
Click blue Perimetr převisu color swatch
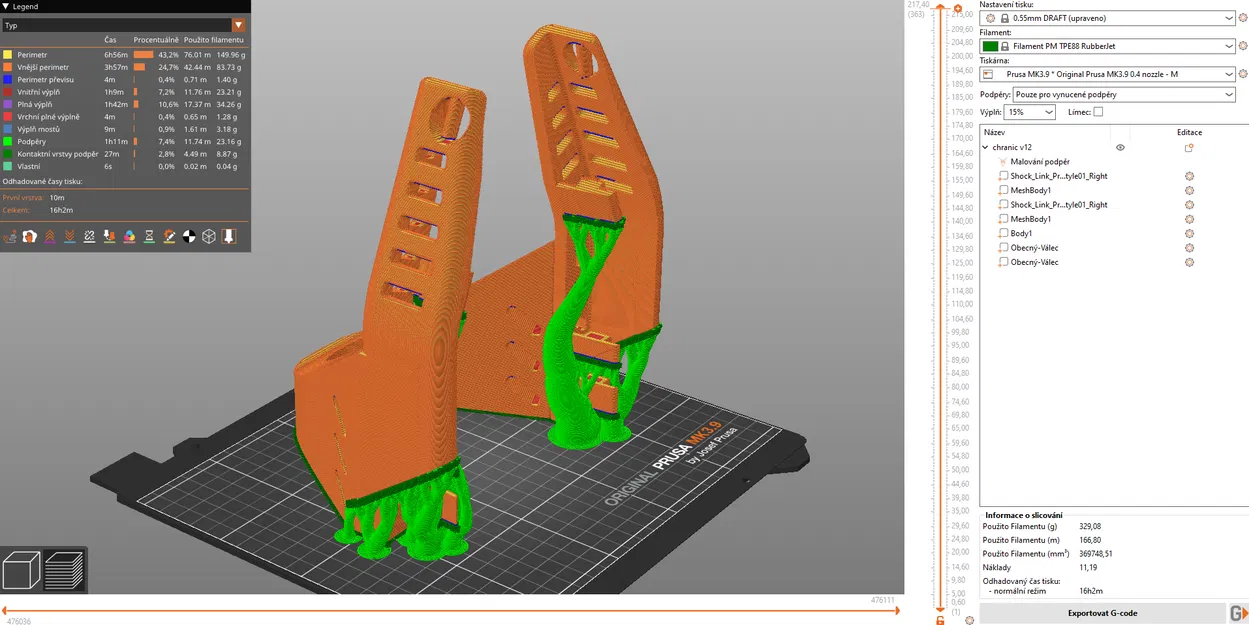(8, 79)
